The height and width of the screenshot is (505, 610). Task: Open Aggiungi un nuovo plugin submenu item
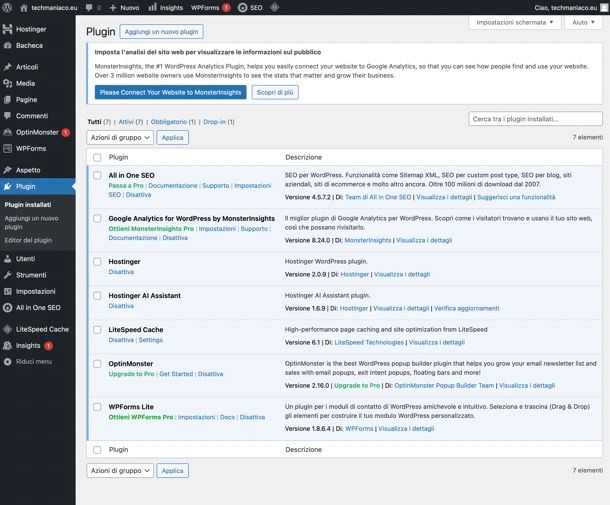(x=32, y=223)
